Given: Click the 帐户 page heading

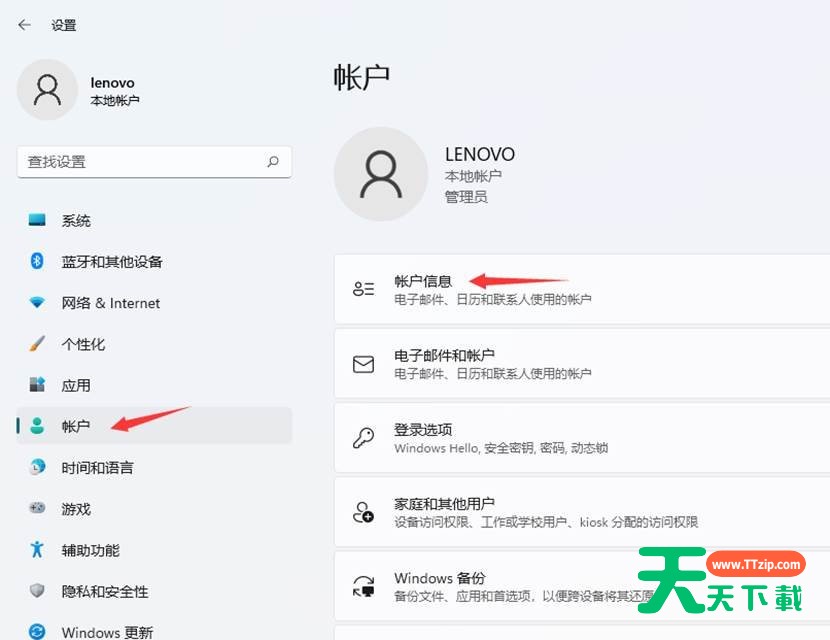Looking at the screenshot, I should pyautogui.click(x=362, y=78).
